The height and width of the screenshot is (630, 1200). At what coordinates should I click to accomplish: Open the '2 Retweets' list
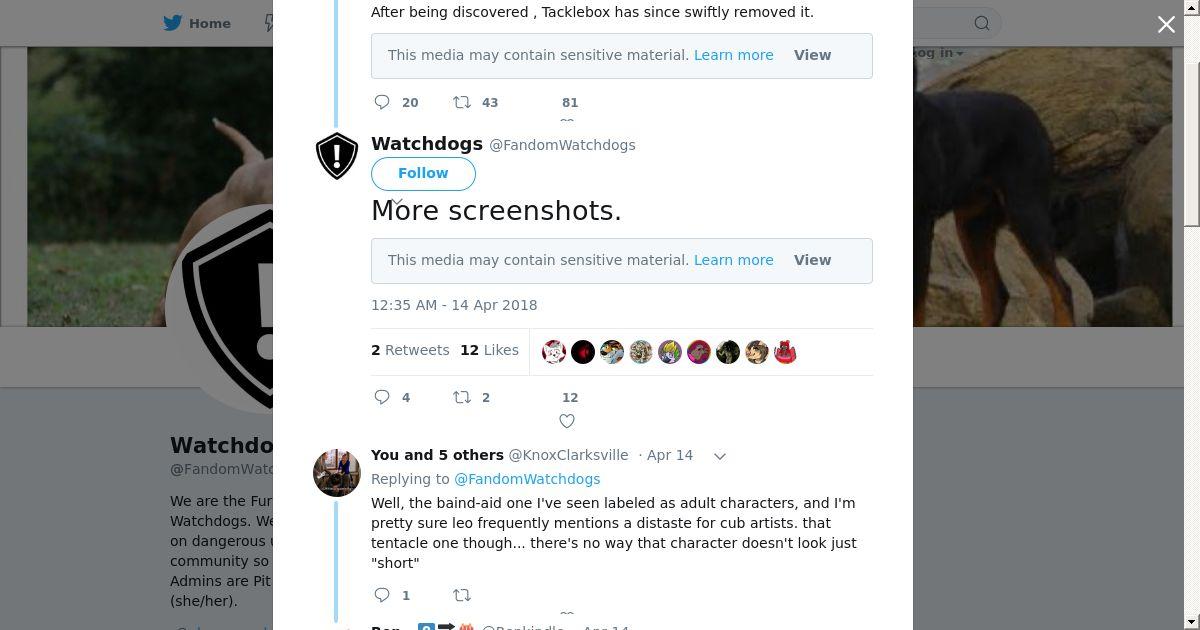coord(410,350)
